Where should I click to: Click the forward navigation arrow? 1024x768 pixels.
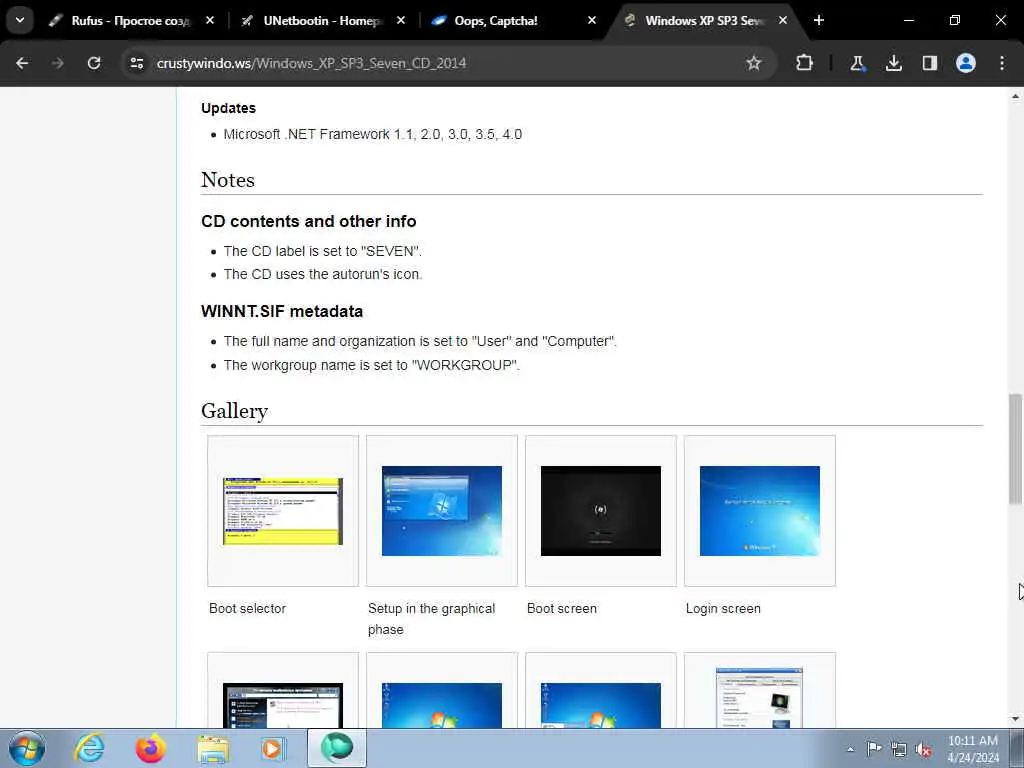57,63
